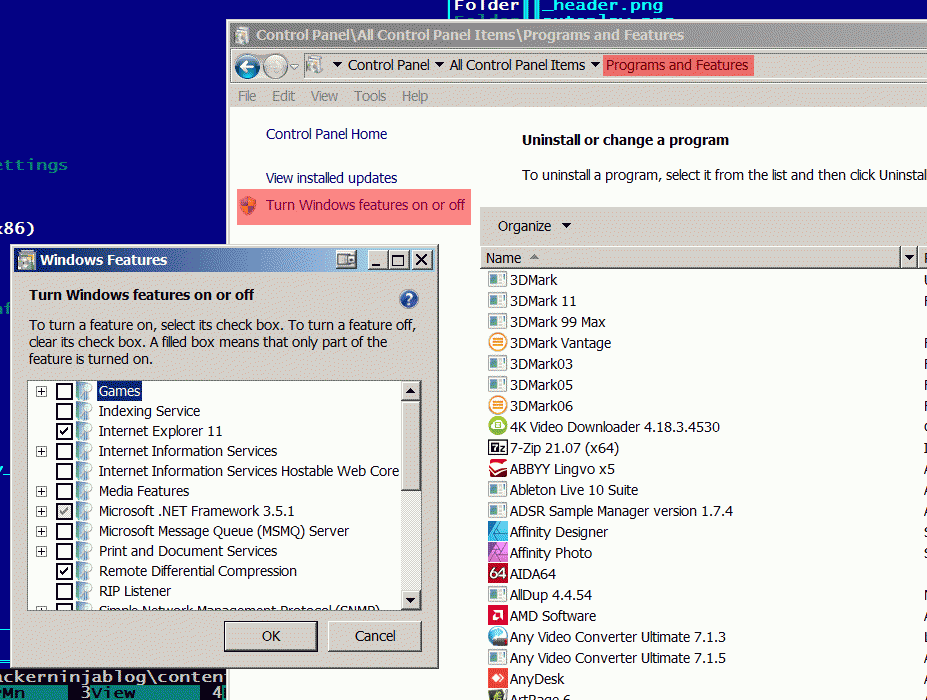Screen dimensions: 927x700
Task: Click Cancel in Windows Features dialog
Action: click(375, 636)
